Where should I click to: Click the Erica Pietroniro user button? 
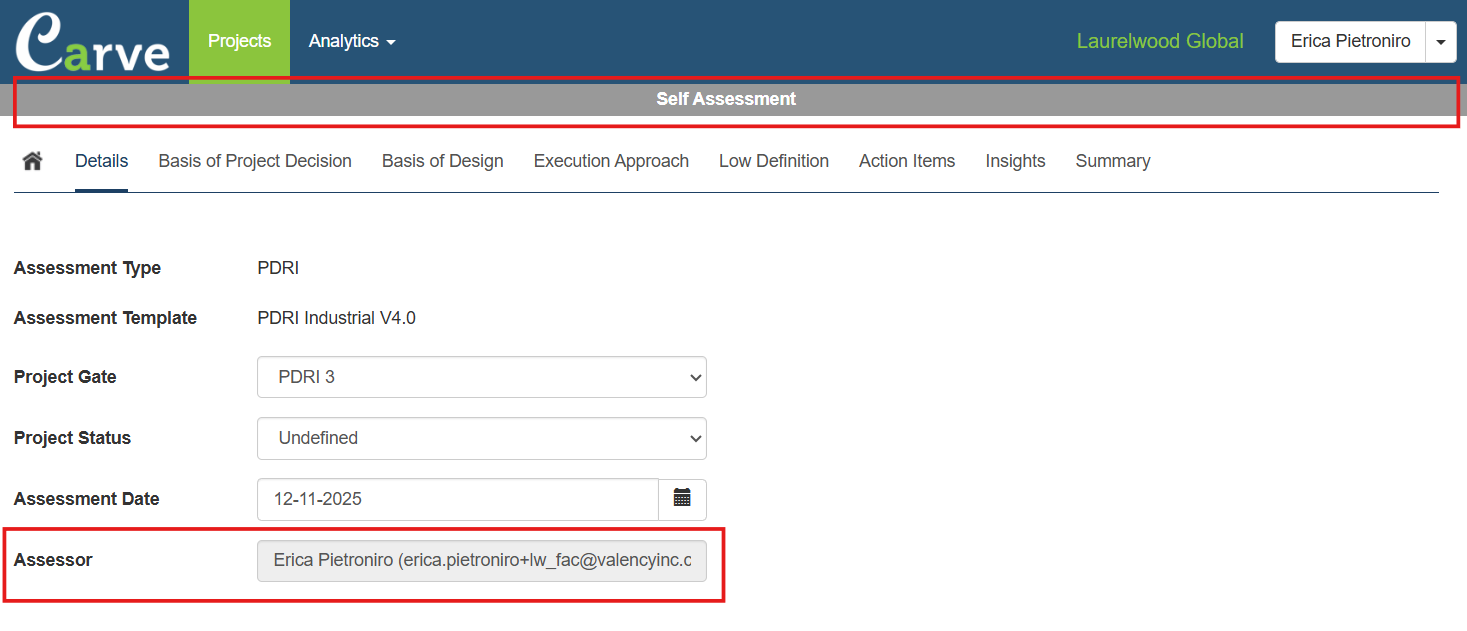1350,42
